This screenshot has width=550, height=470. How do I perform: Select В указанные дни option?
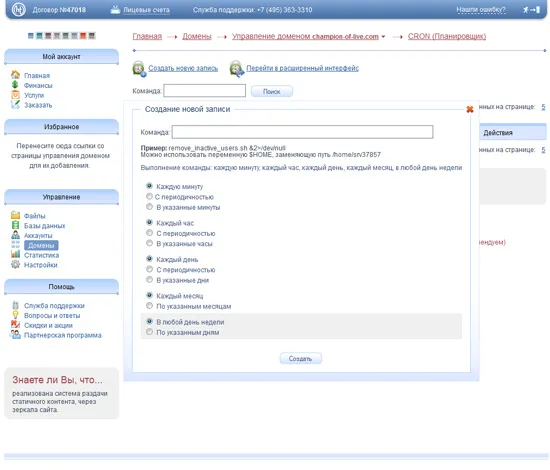149,280
